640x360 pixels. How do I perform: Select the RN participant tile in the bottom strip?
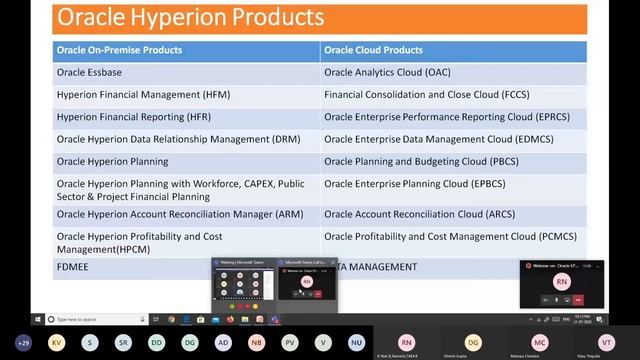coord(406,343)
